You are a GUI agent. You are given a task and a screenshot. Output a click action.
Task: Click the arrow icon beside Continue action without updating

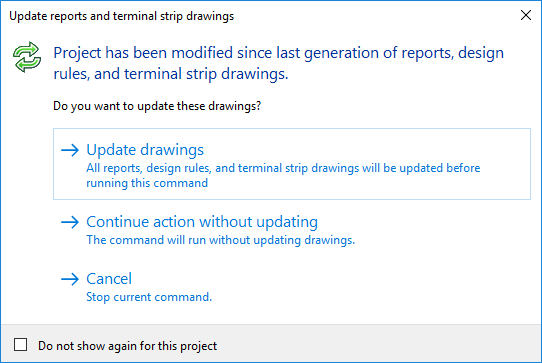pyautogui.click(x=70, y=222)
